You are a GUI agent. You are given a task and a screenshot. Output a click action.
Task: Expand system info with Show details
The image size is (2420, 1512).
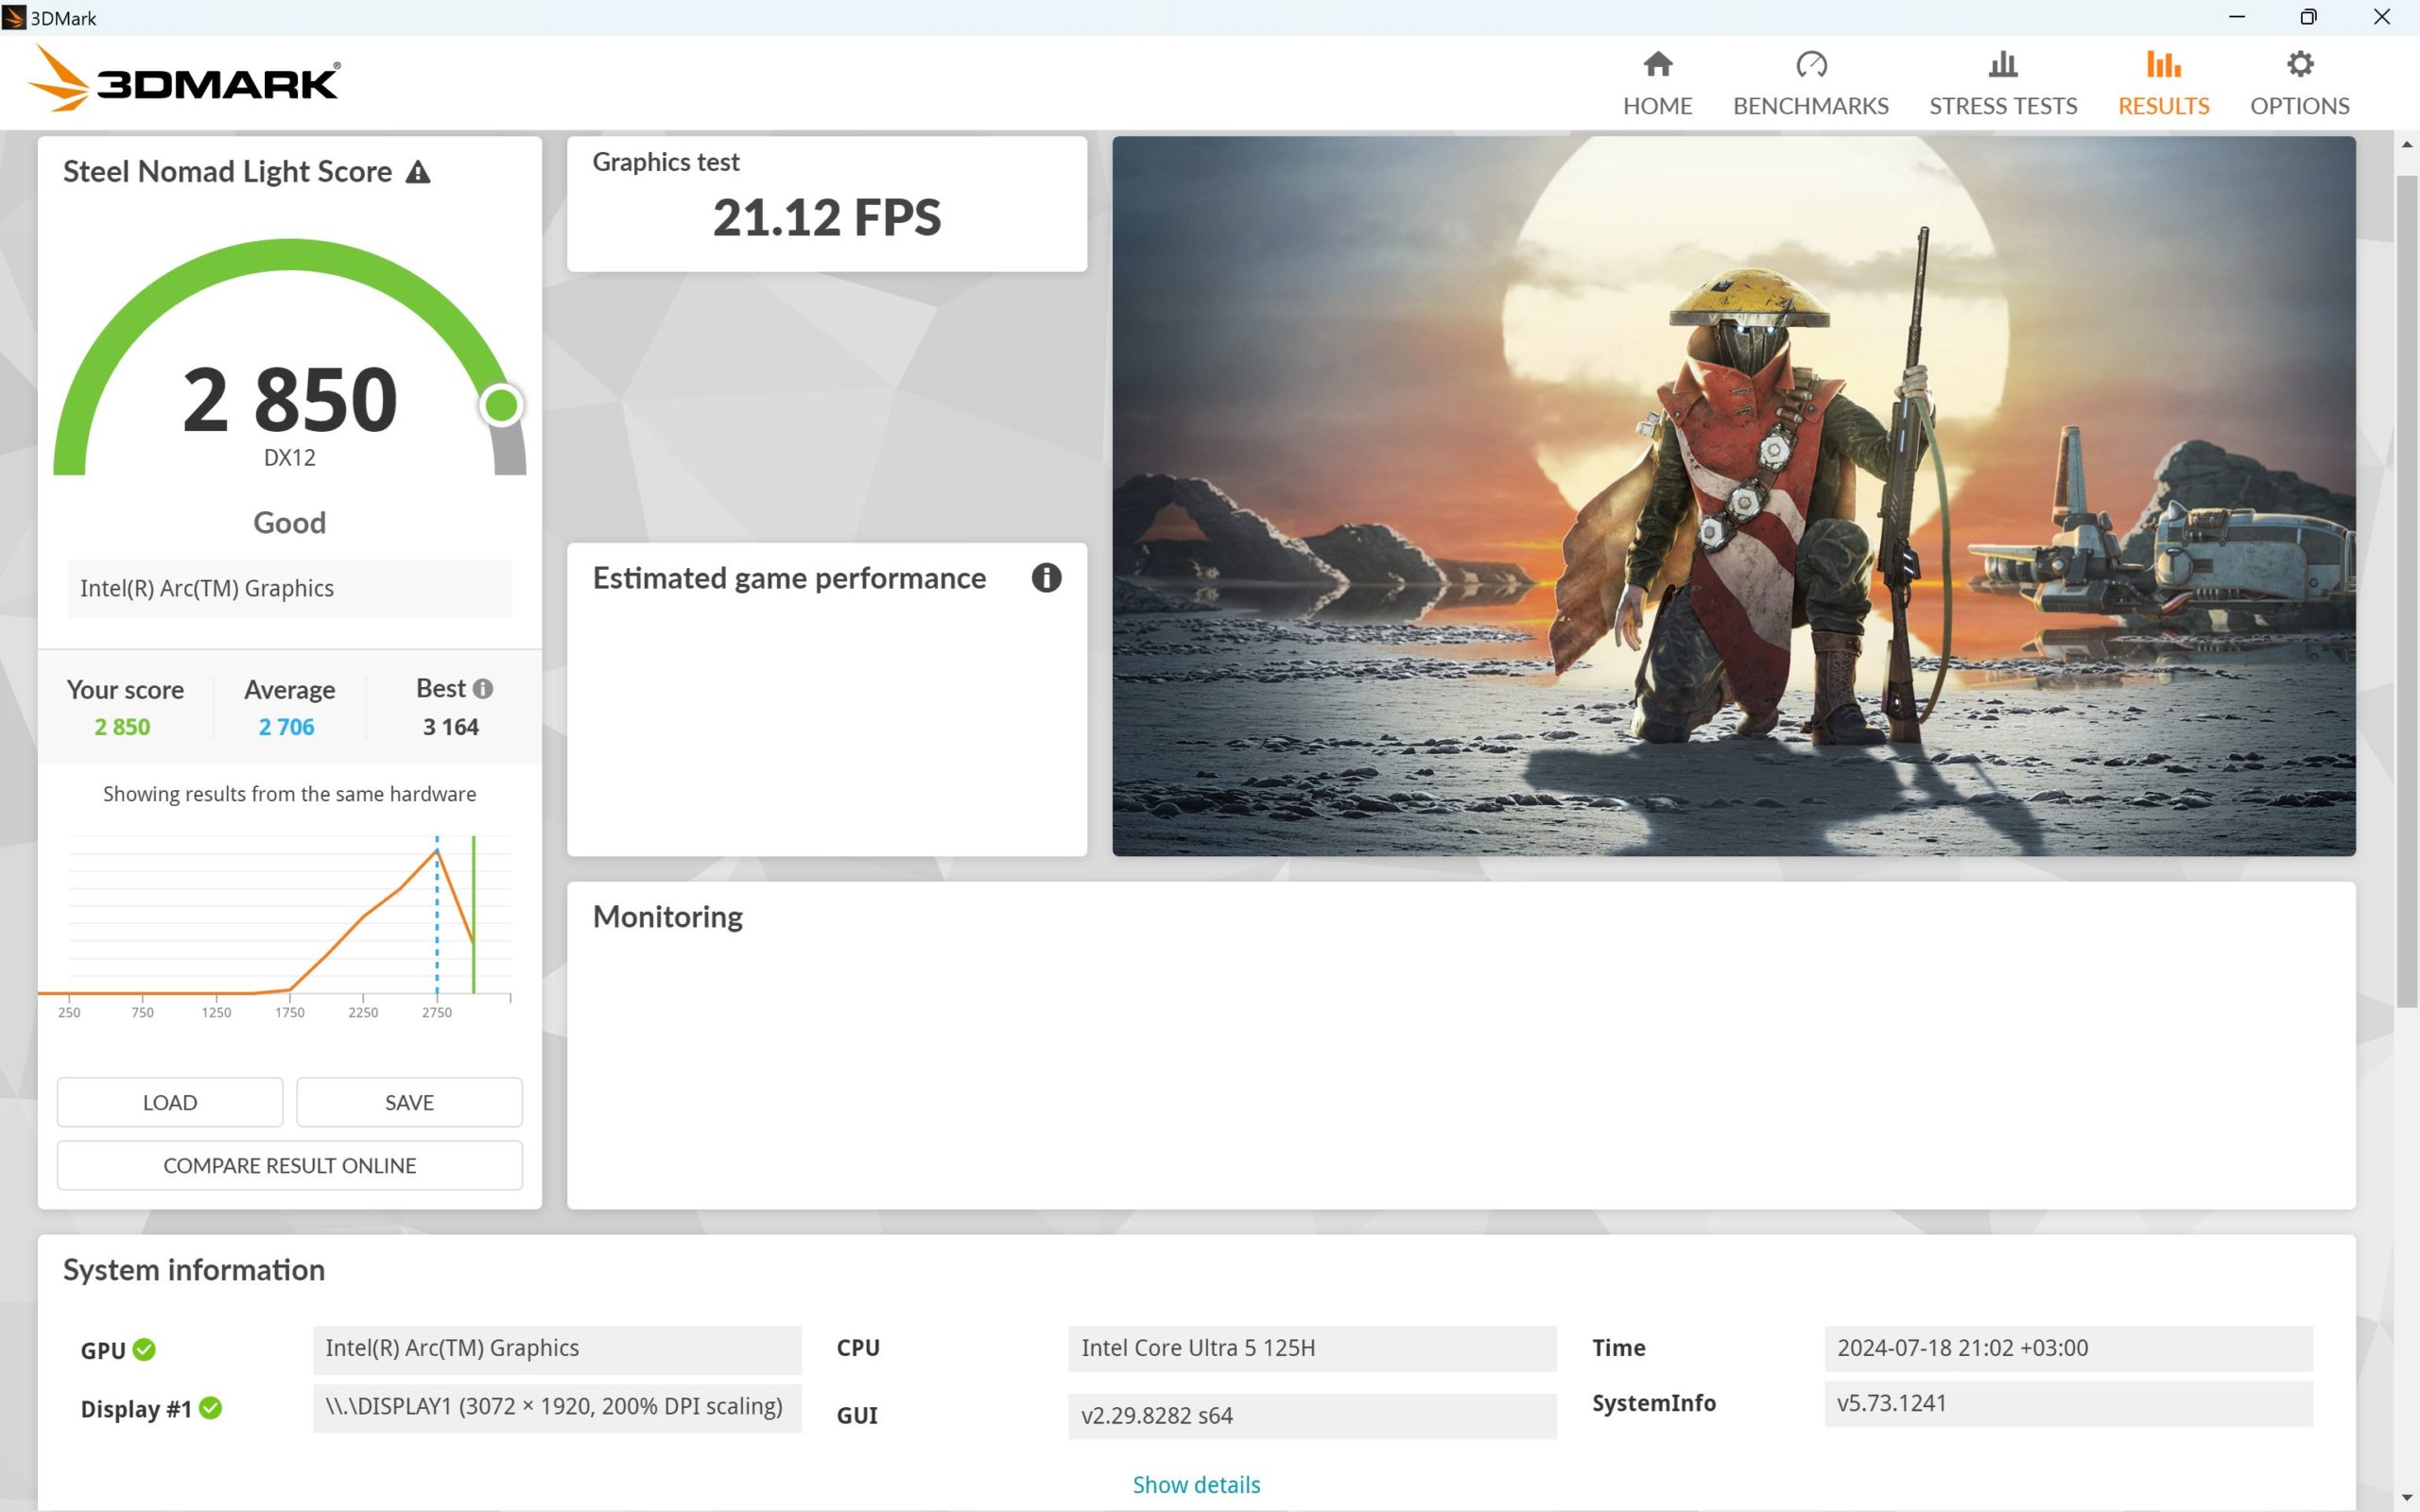click(1196, 1485)
